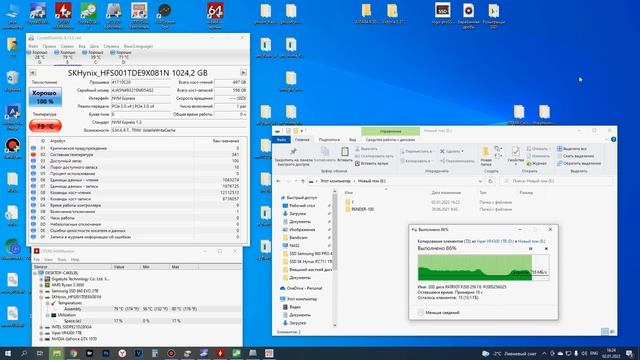Open Bandicam folder in navigation pane
Screen dimensions: 640x360
(298, 238)
